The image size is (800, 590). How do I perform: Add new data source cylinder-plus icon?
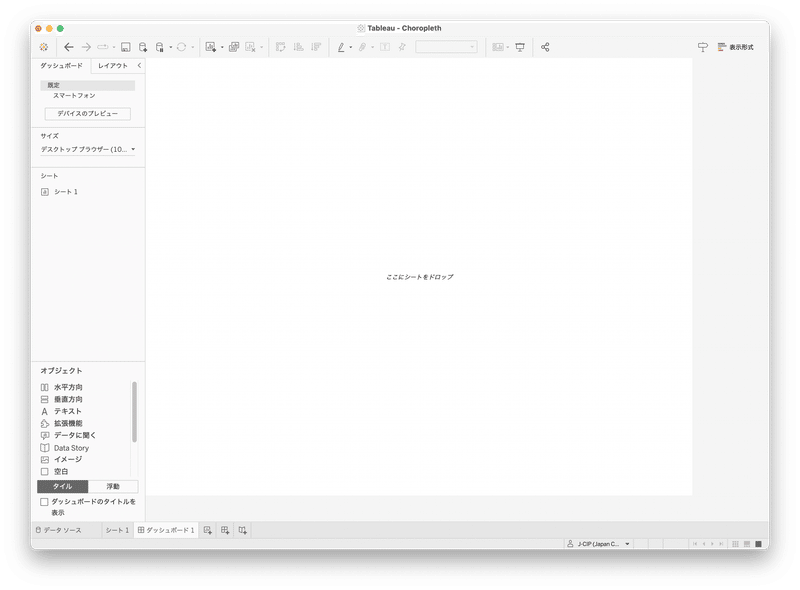pos(143,47)
